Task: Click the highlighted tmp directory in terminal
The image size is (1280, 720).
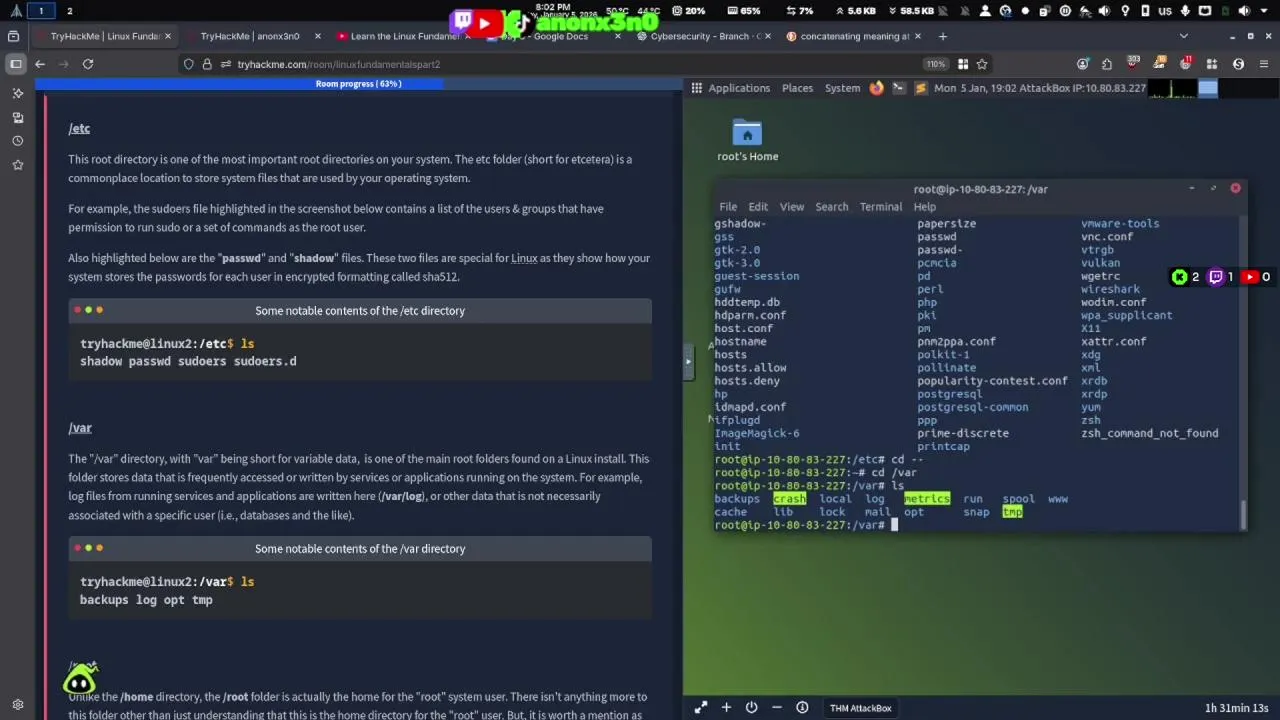Action: coord(1012,512)
